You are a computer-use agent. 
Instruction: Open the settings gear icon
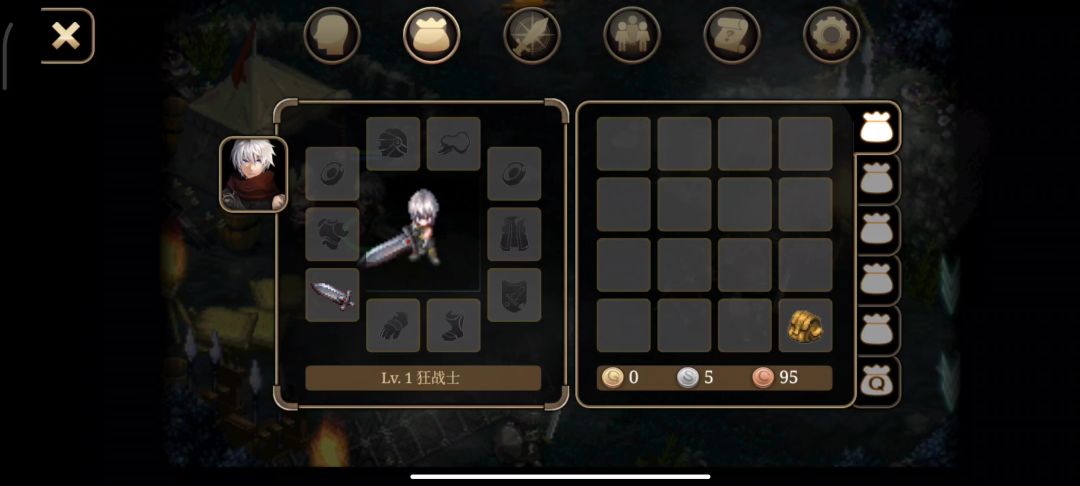(x=832, y=35)
